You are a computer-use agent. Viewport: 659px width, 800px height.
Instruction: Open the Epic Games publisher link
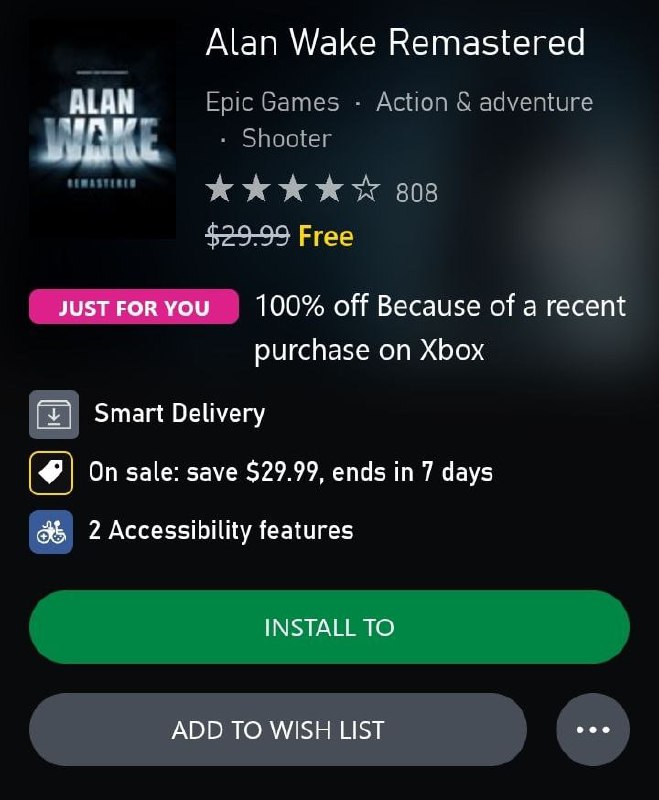coord(272,102)
